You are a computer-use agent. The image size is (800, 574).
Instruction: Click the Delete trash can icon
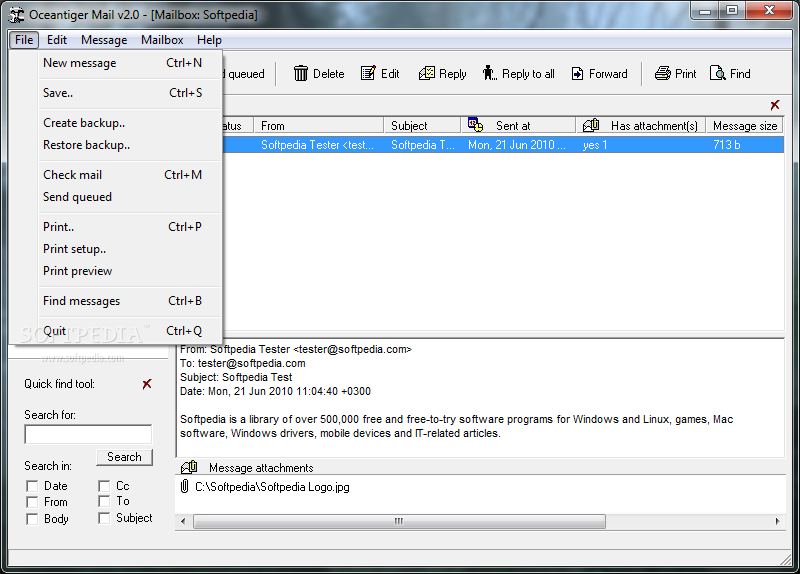301,73
